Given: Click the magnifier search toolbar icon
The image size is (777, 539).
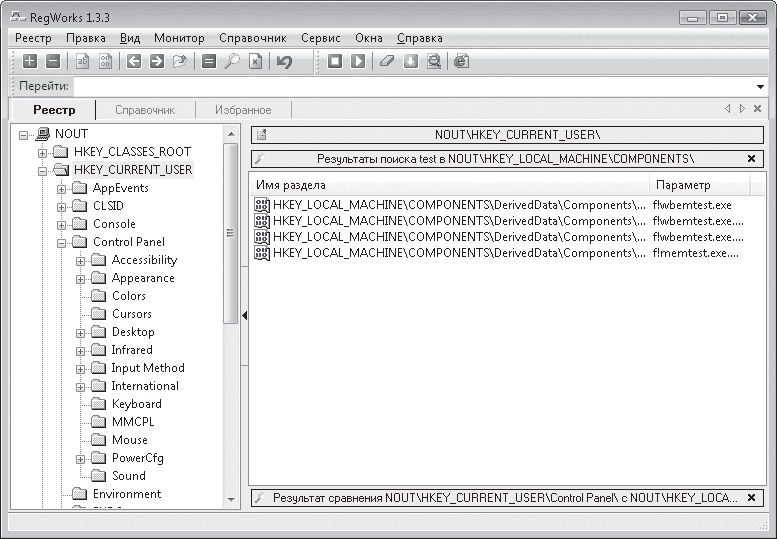Looking at the screenshot, I should (231, 62).
